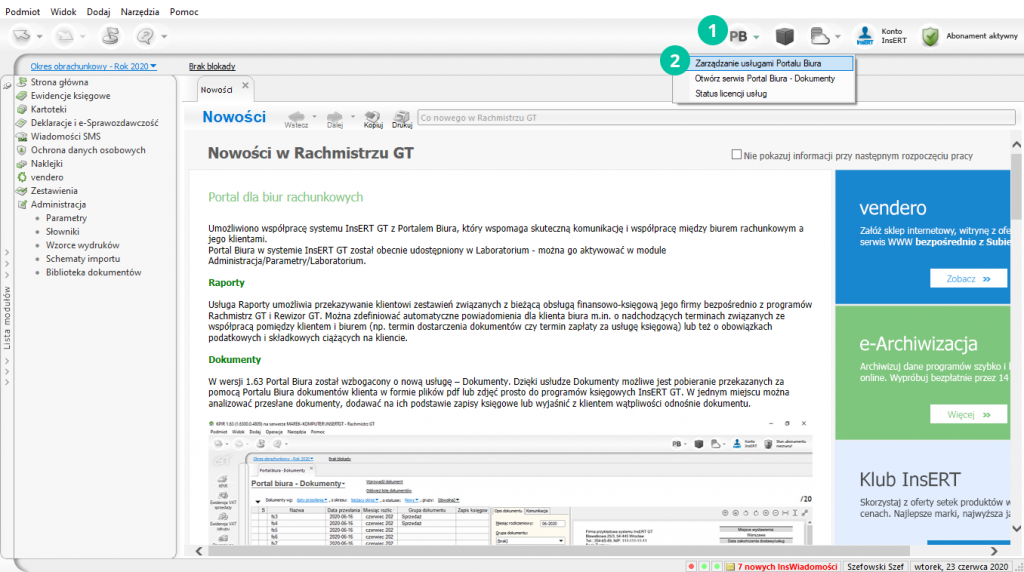Expand dropdown arrow of second toolbar icon

pyautogui.click(x=82, y=37)
